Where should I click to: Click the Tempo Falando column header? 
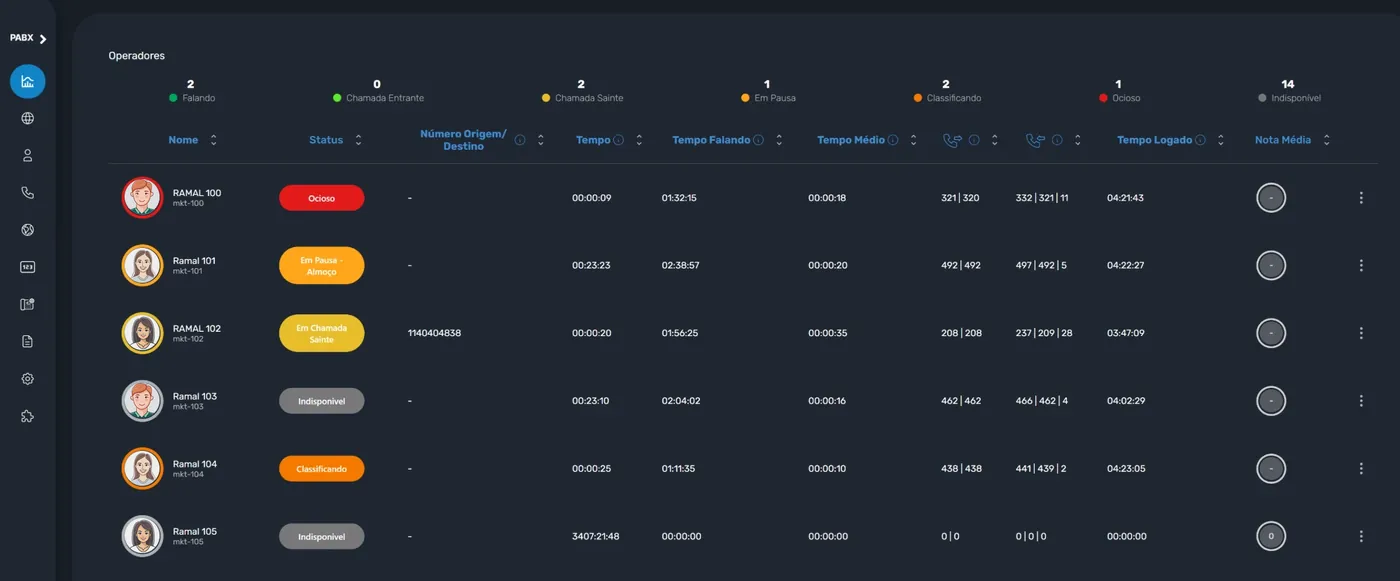[711, 140]
